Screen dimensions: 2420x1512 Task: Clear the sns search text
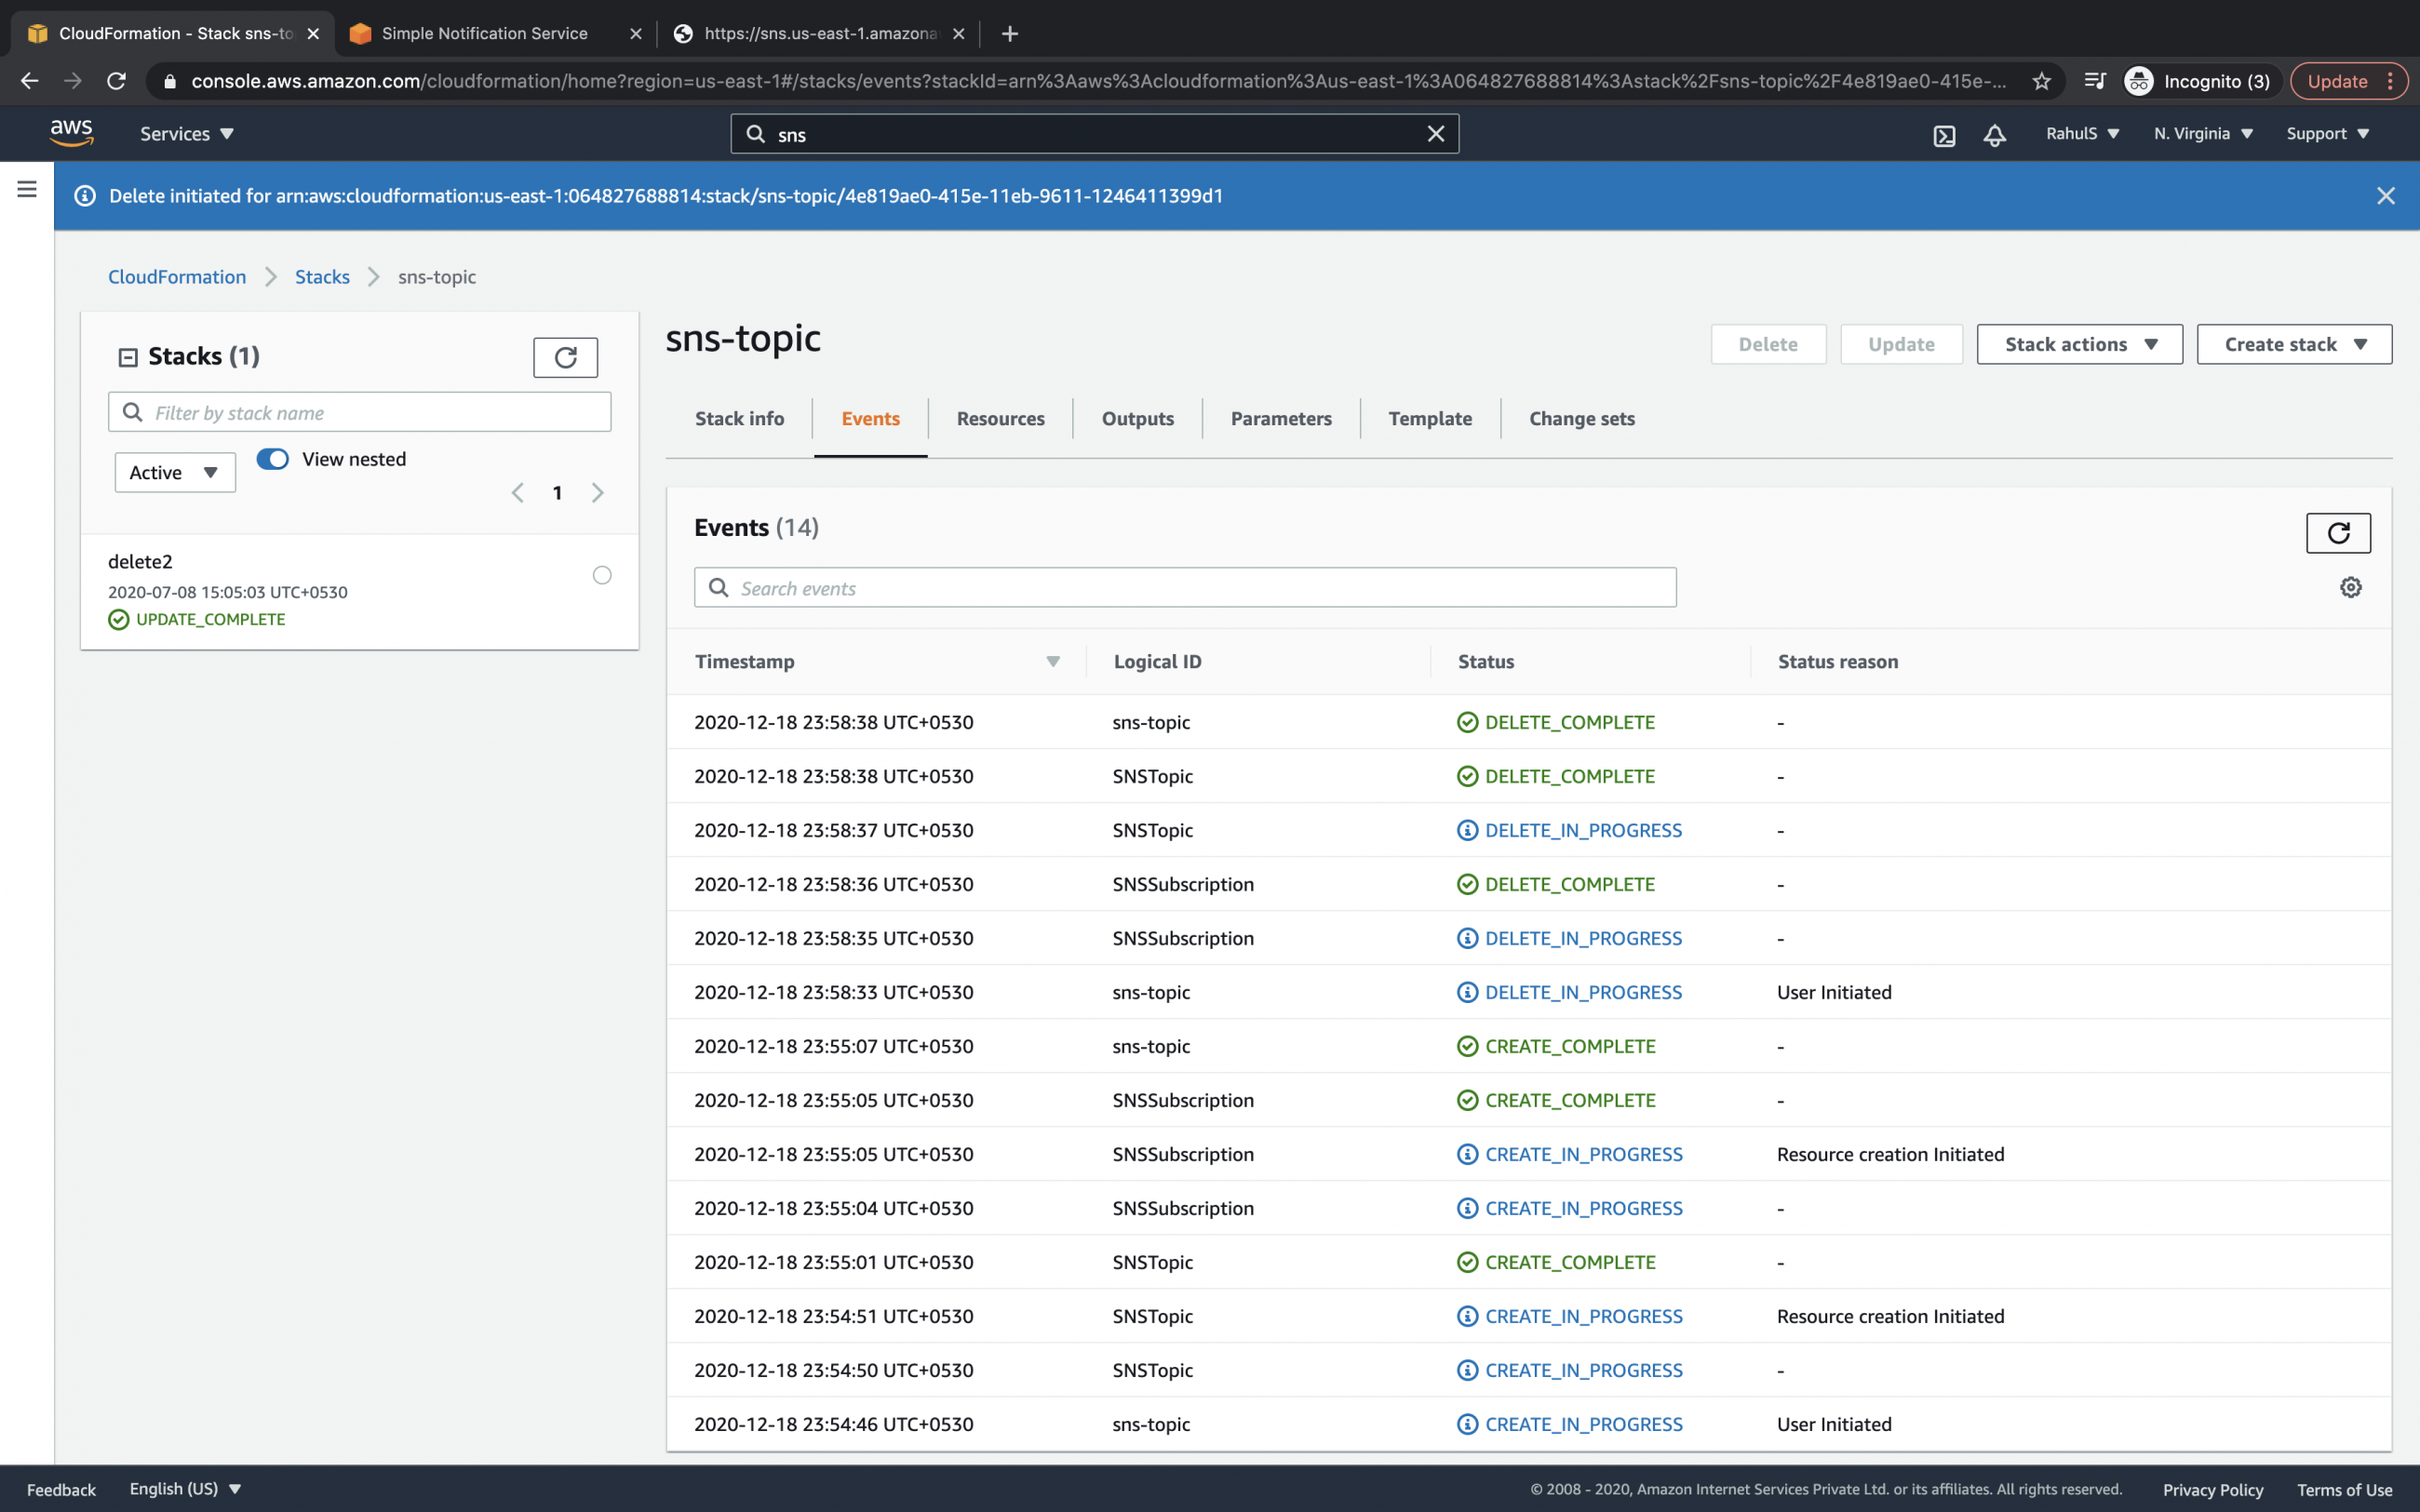point(1435,134)
